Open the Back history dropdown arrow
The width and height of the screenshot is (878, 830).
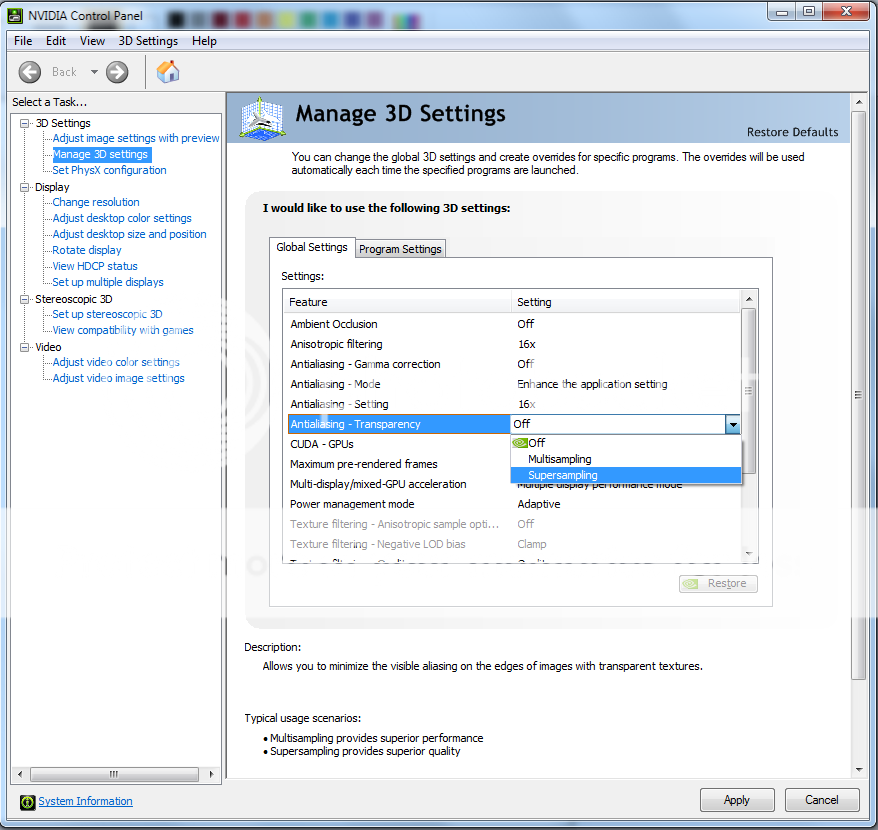95,72
